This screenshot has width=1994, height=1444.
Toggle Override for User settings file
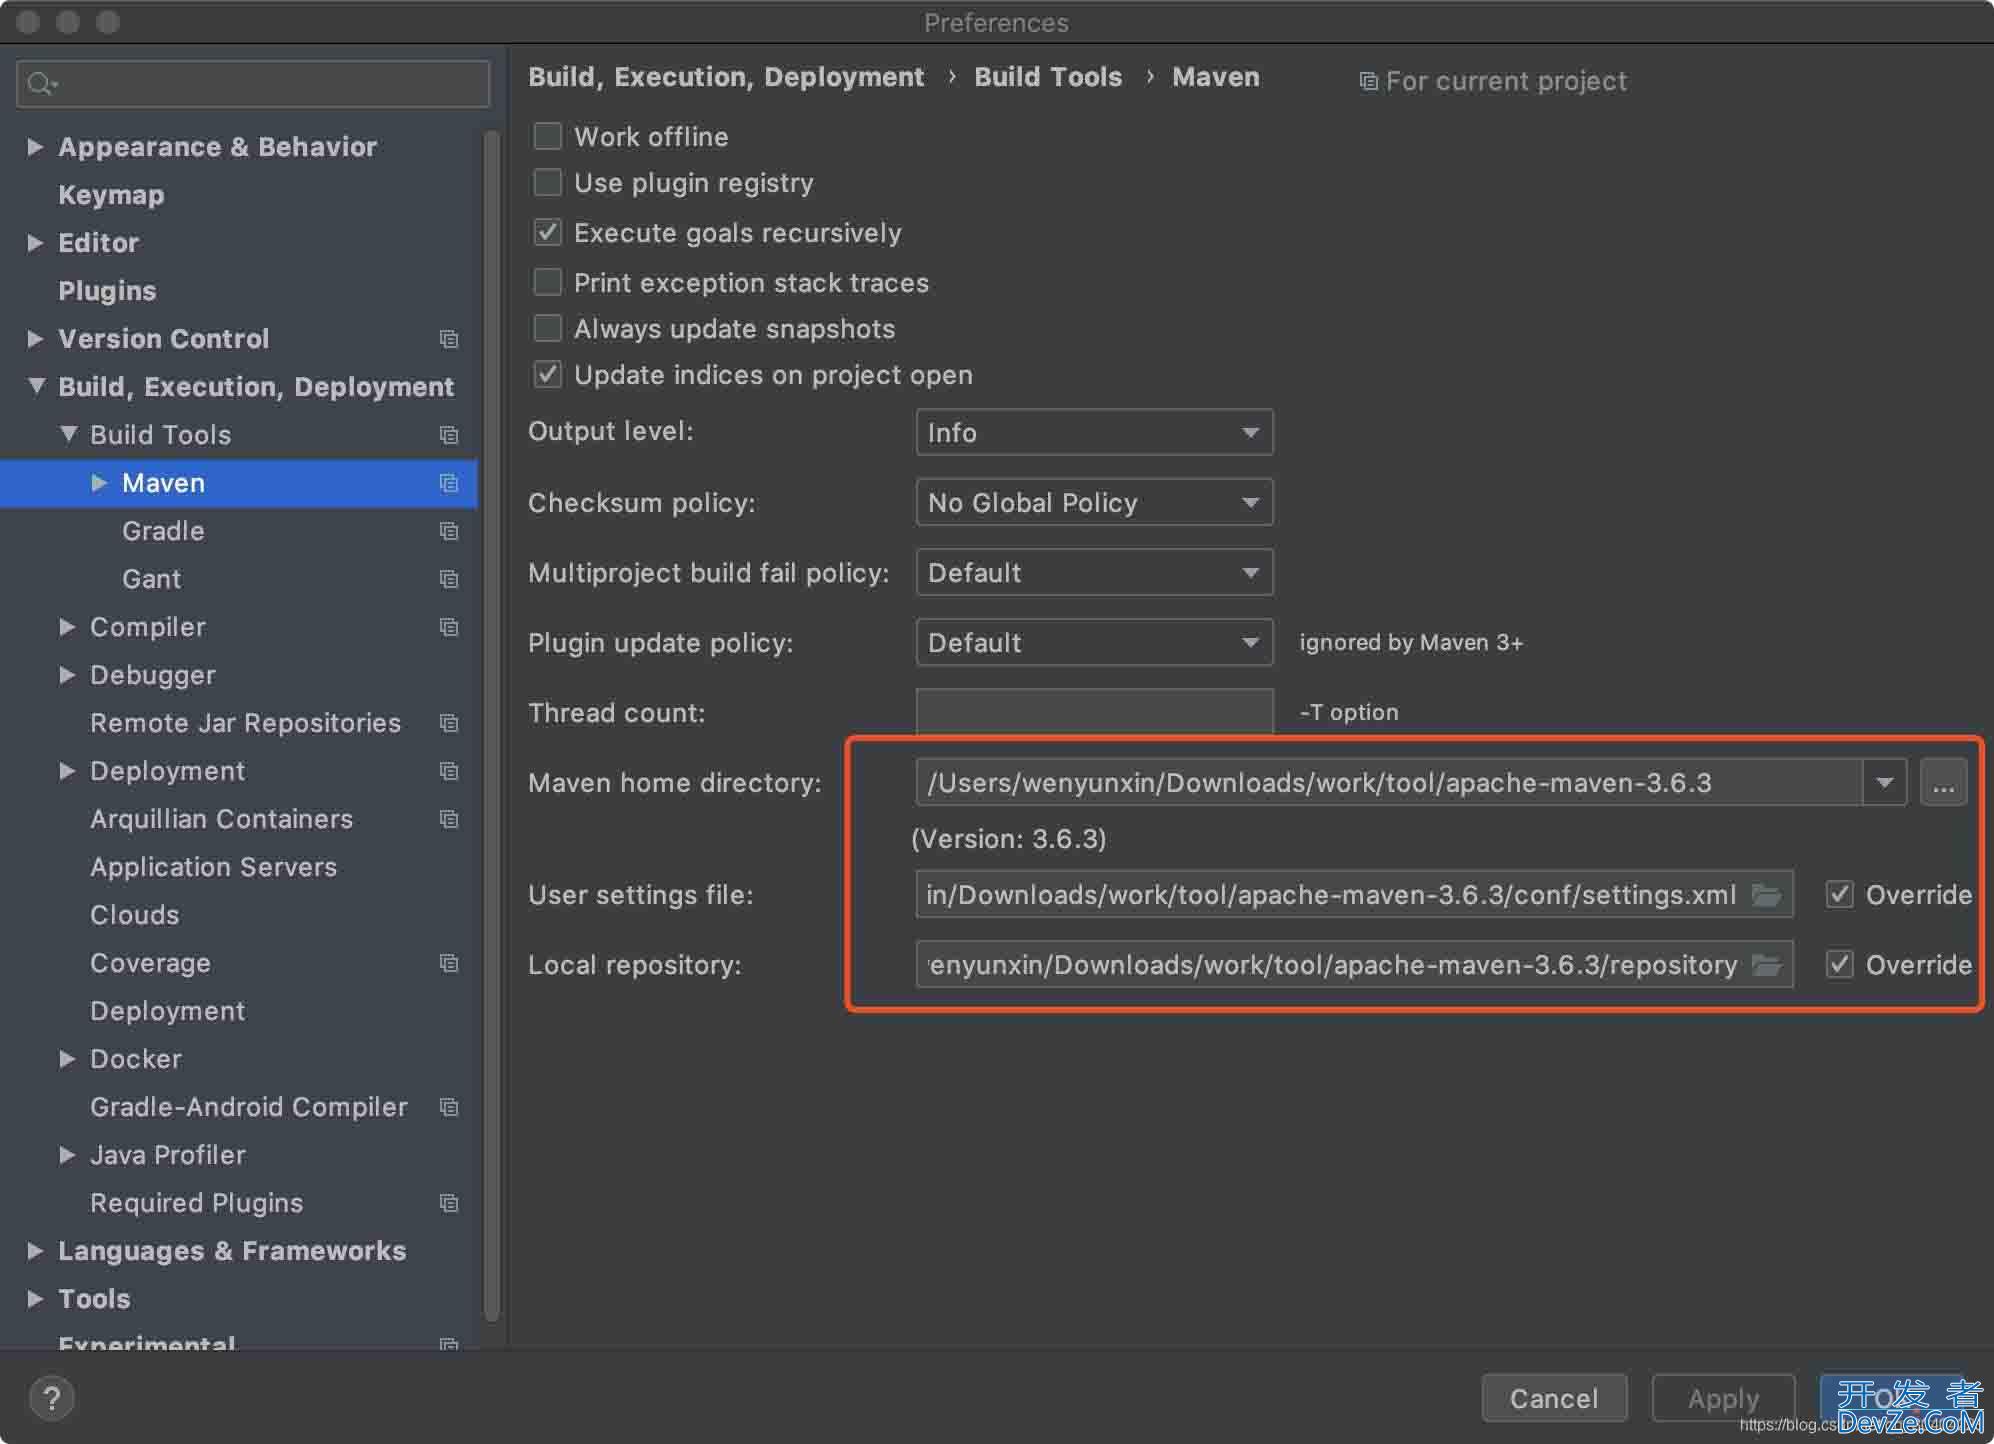pyautogui.click(x=1839, y=894)
